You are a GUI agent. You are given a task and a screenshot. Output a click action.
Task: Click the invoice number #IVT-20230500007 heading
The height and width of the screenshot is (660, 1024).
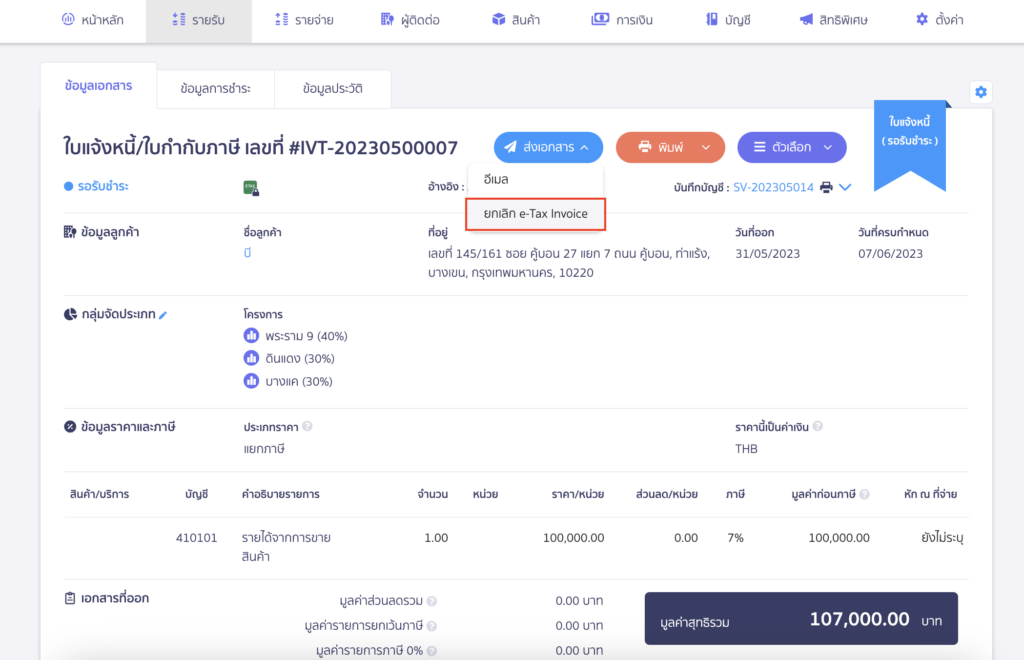373,148
